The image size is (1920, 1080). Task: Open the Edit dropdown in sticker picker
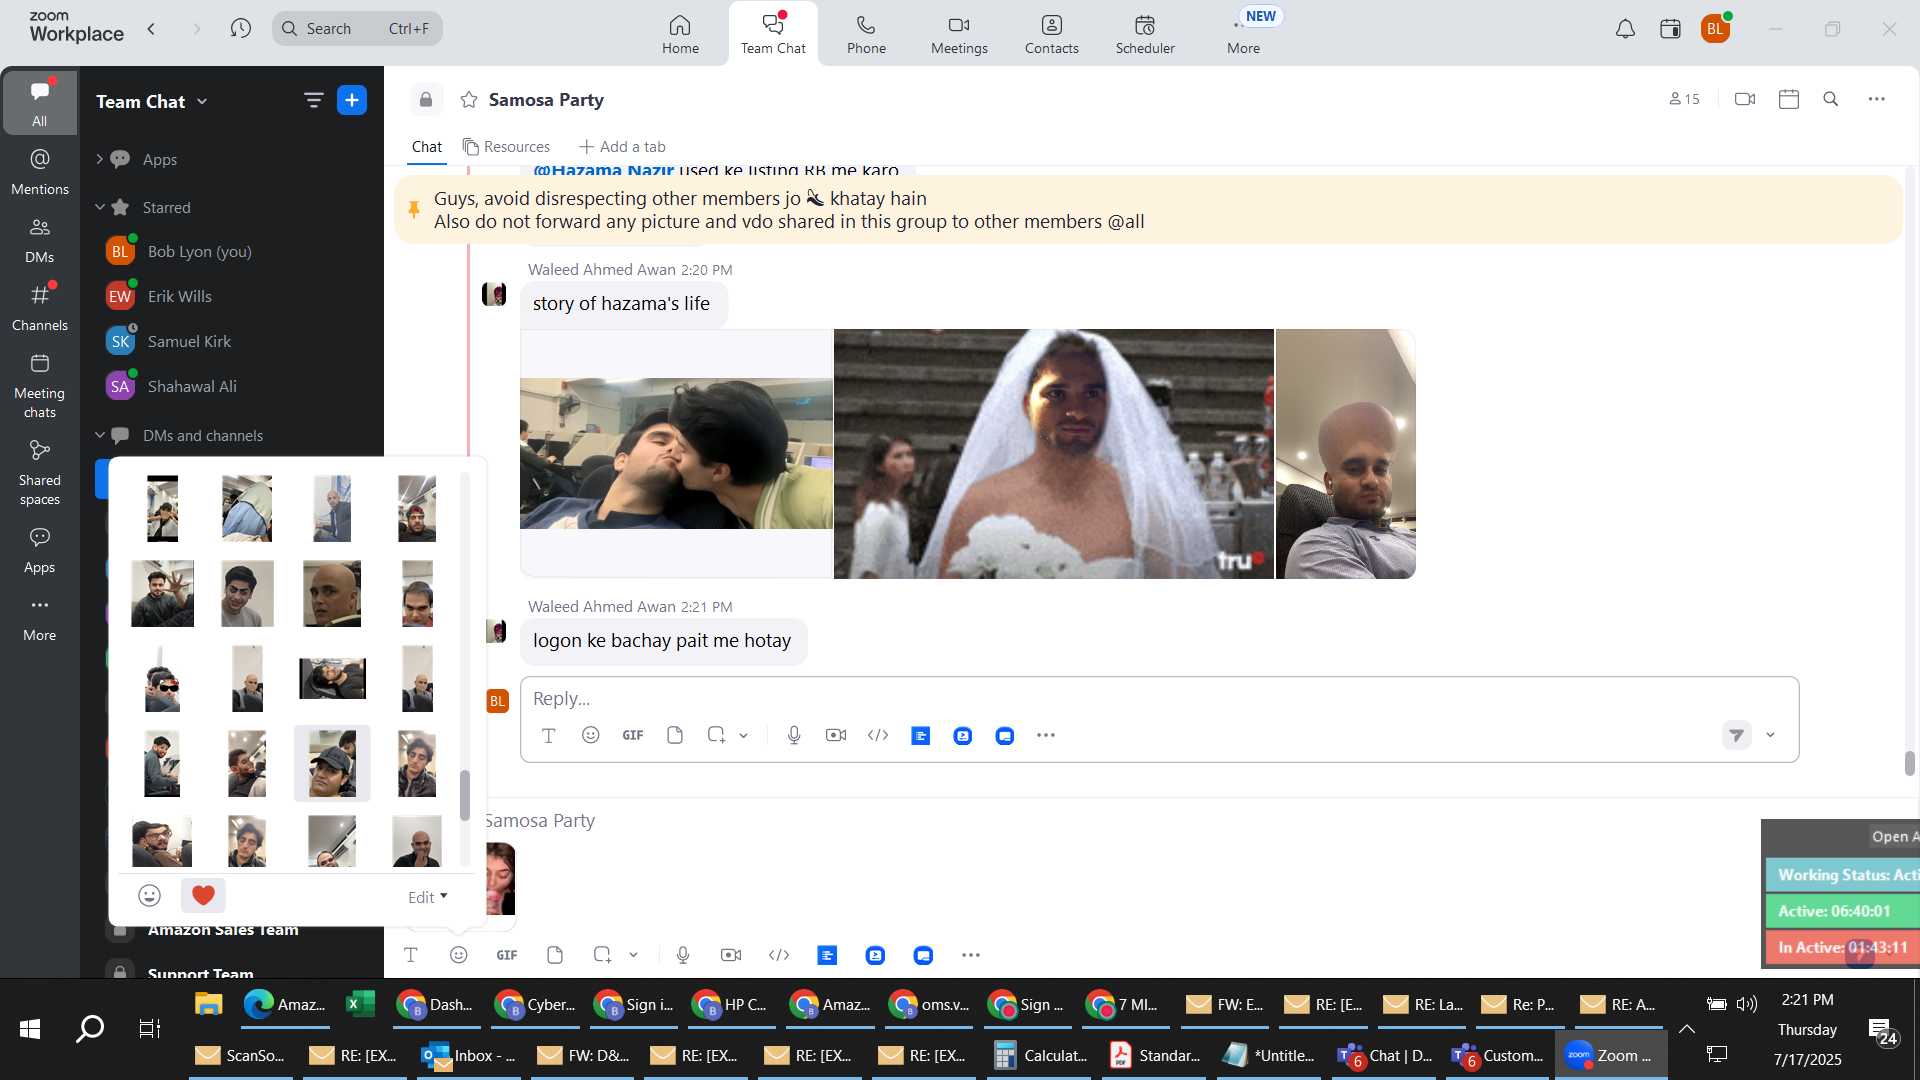tap(428, 897)
